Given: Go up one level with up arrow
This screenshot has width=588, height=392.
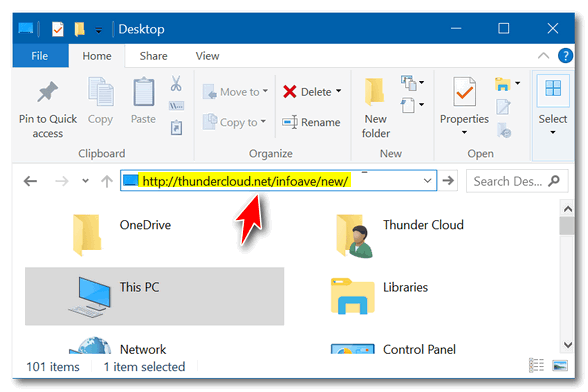Looking at the screenshot, I should pyautogui.click(x=107, y=181).
